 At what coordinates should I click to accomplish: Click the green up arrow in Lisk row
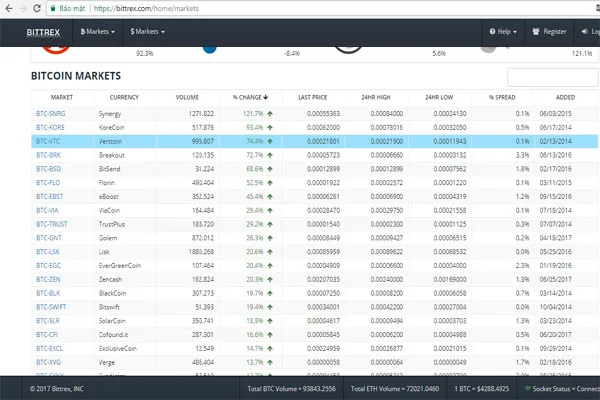tap(270, 251)
